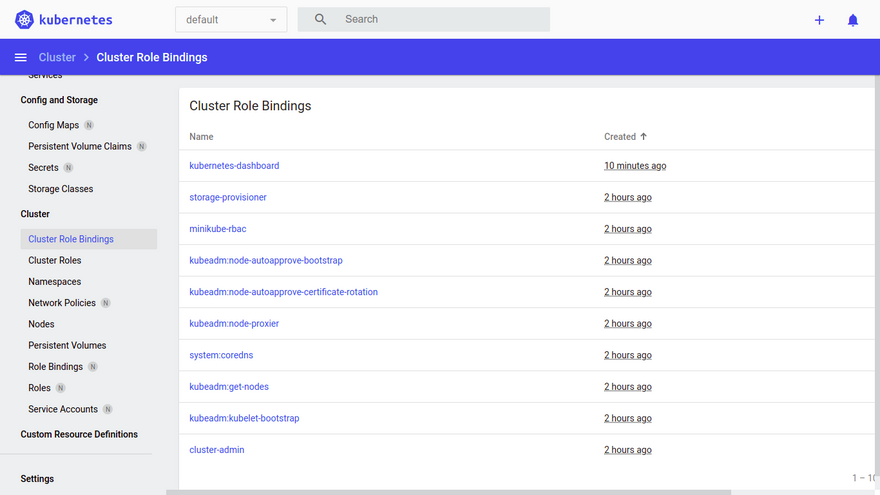Image resolution: width=880 pixels, height=495 pixels.
Task: Click the horizontal scrollbar at bottom
Action: click(448, 492)
